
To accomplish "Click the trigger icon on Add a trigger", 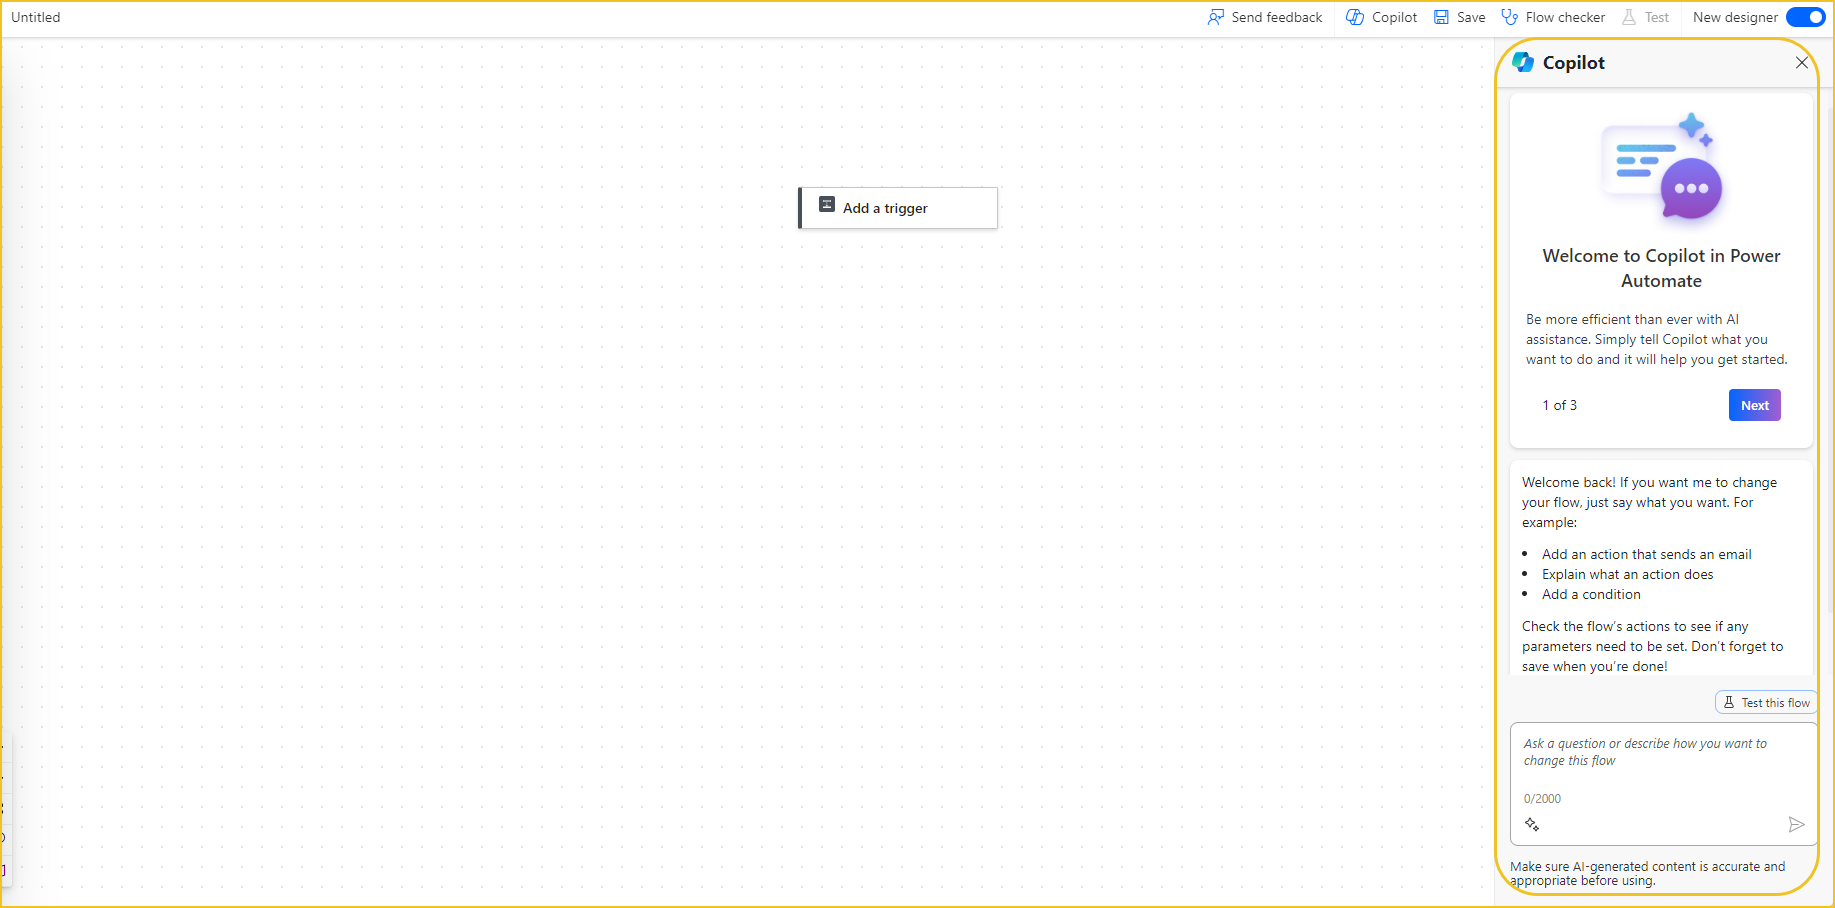I will 827,204.
